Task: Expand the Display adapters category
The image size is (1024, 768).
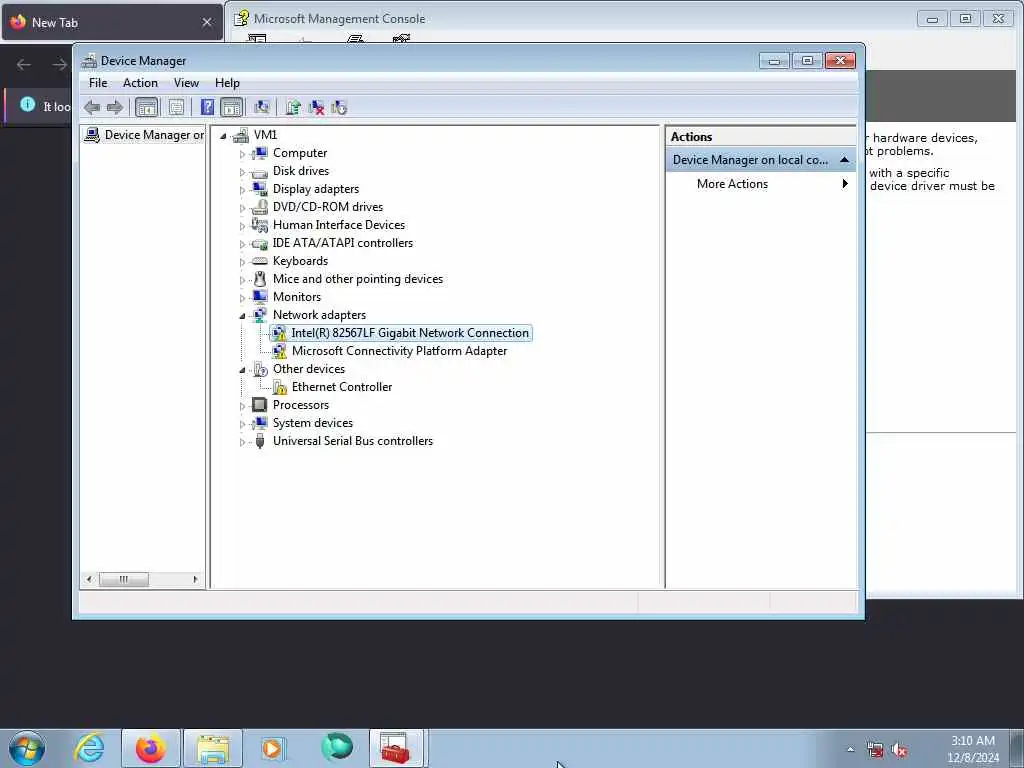Action: click(242, 190)
